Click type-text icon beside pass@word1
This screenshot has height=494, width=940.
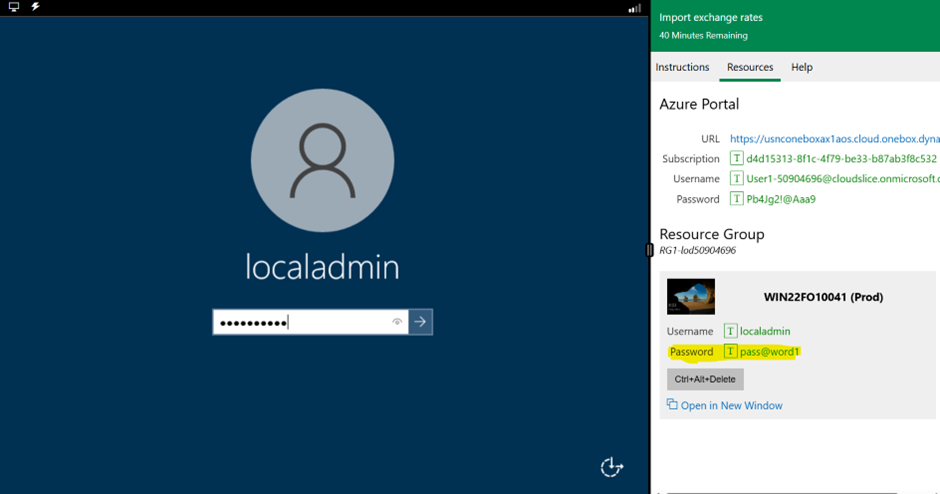coord(730,351)
